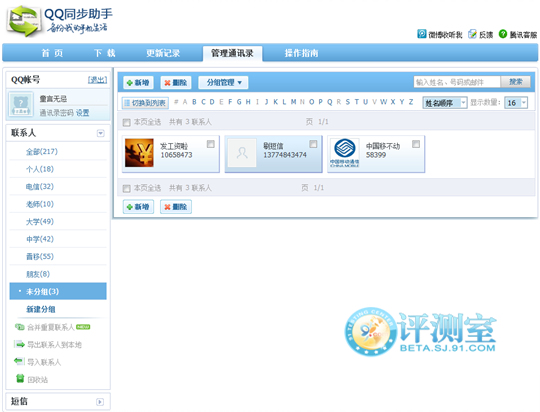Image resolution: width=540 pixels, height=412 pixels.
Task: Select the 未分组(3) group
Action: click(x=58, y=291)
